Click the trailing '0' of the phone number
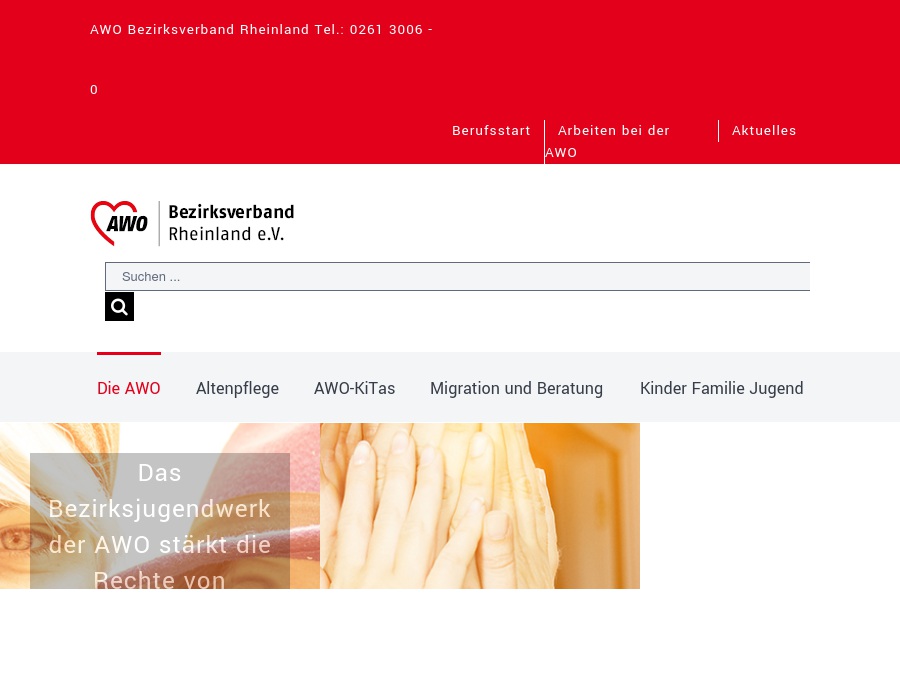The width and height of the screenshot is (900, 700). tap(94, 90)
